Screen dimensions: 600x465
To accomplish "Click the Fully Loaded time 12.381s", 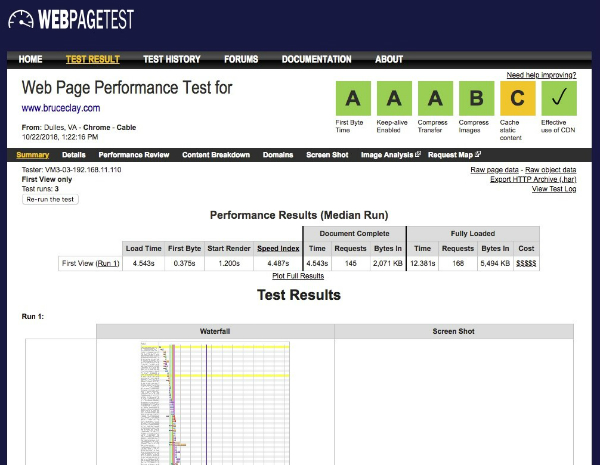I will coord(422,263).
